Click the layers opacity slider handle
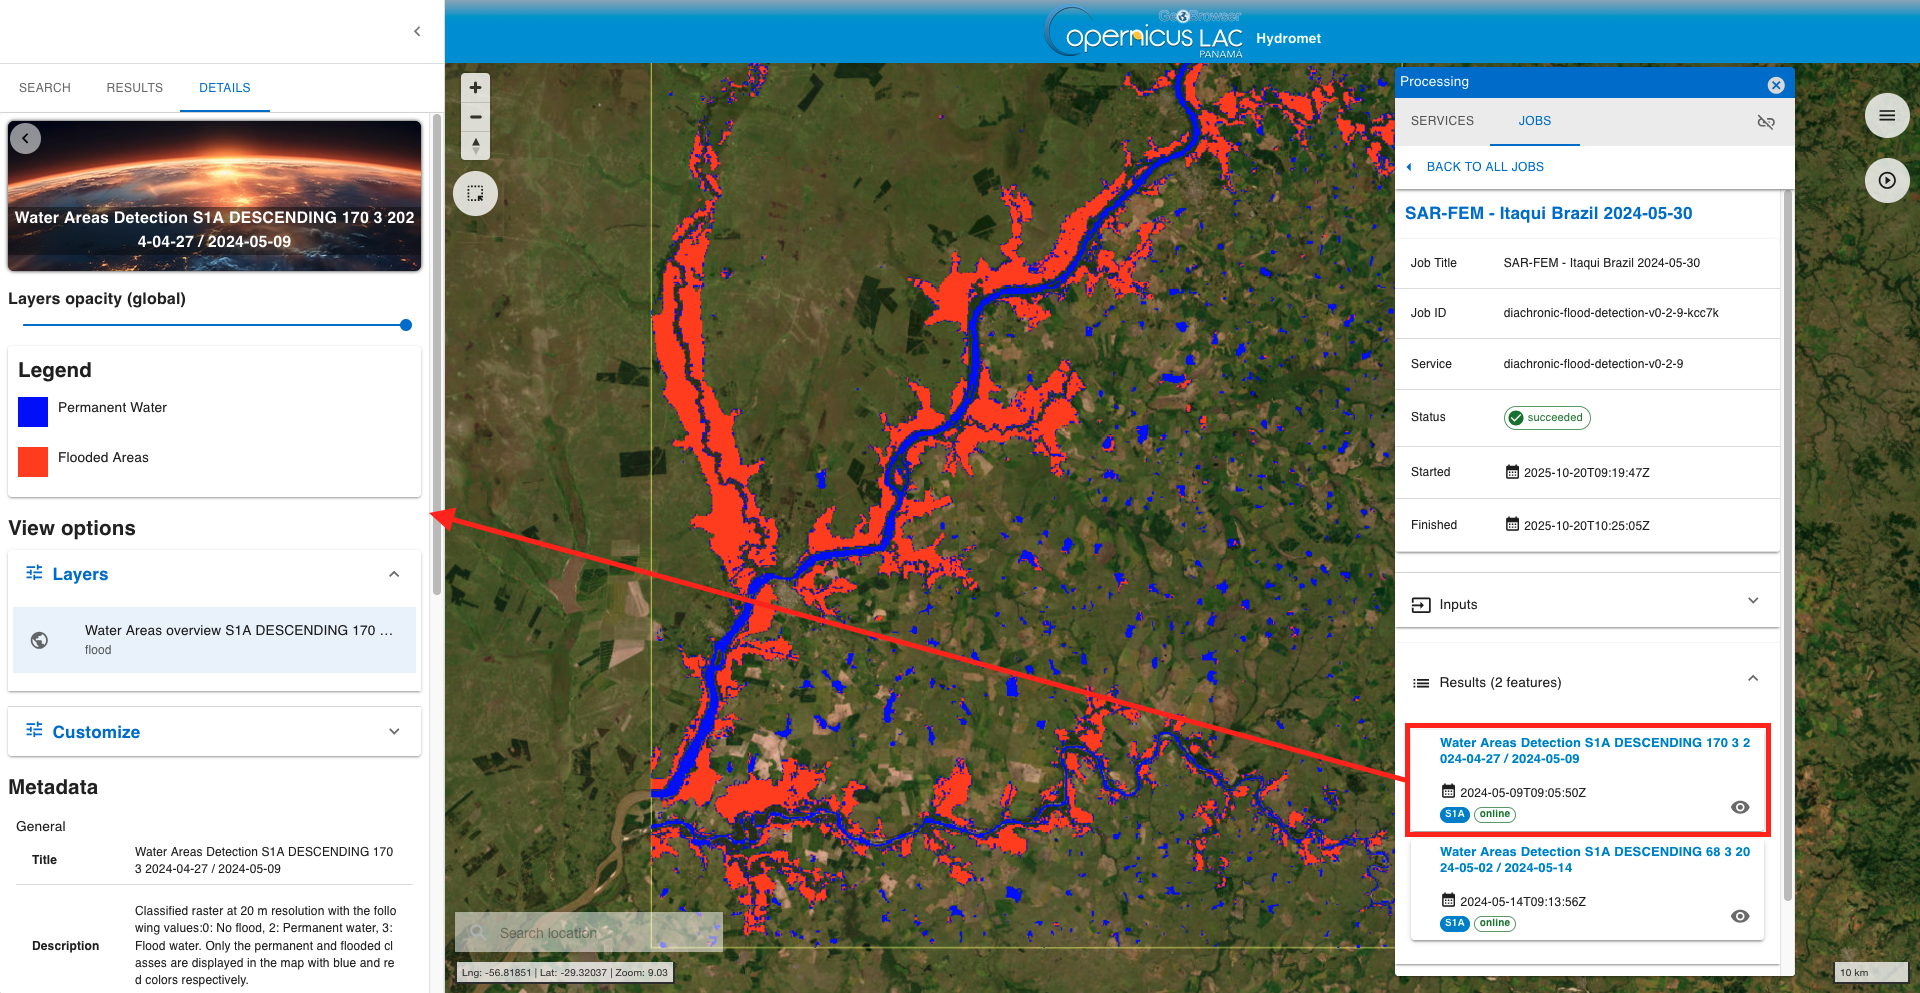Image resolution: width=1920 pixels, height=993 pixels. [405, 325]
